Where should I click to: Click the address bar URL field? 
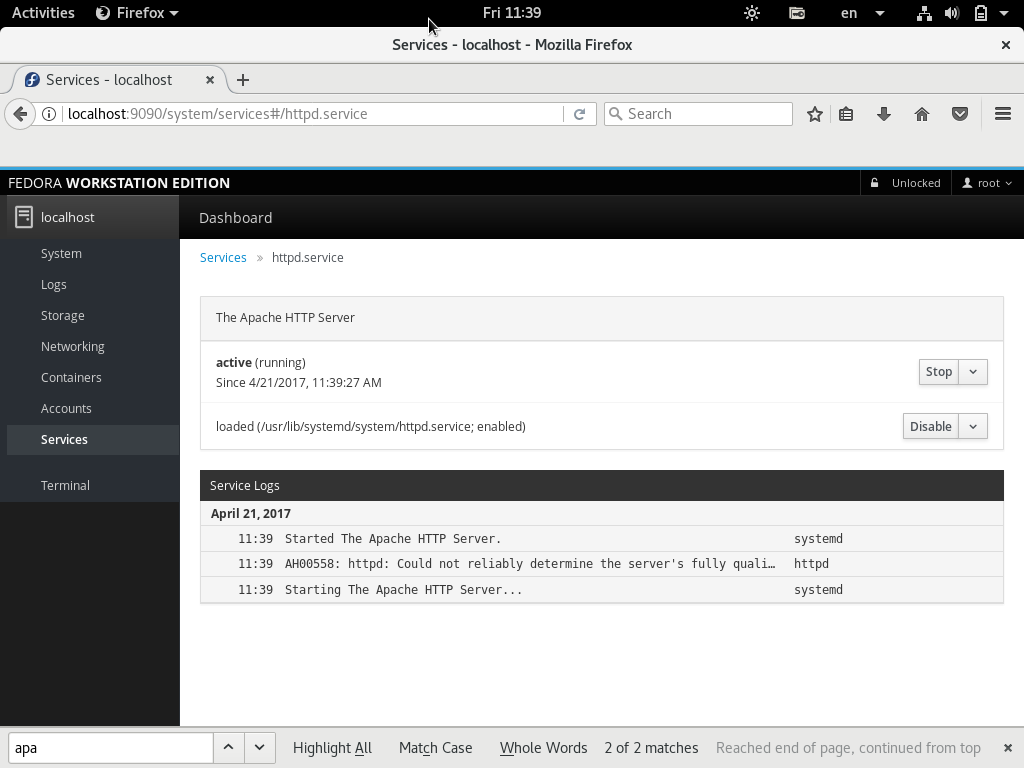tap(312, 114)
